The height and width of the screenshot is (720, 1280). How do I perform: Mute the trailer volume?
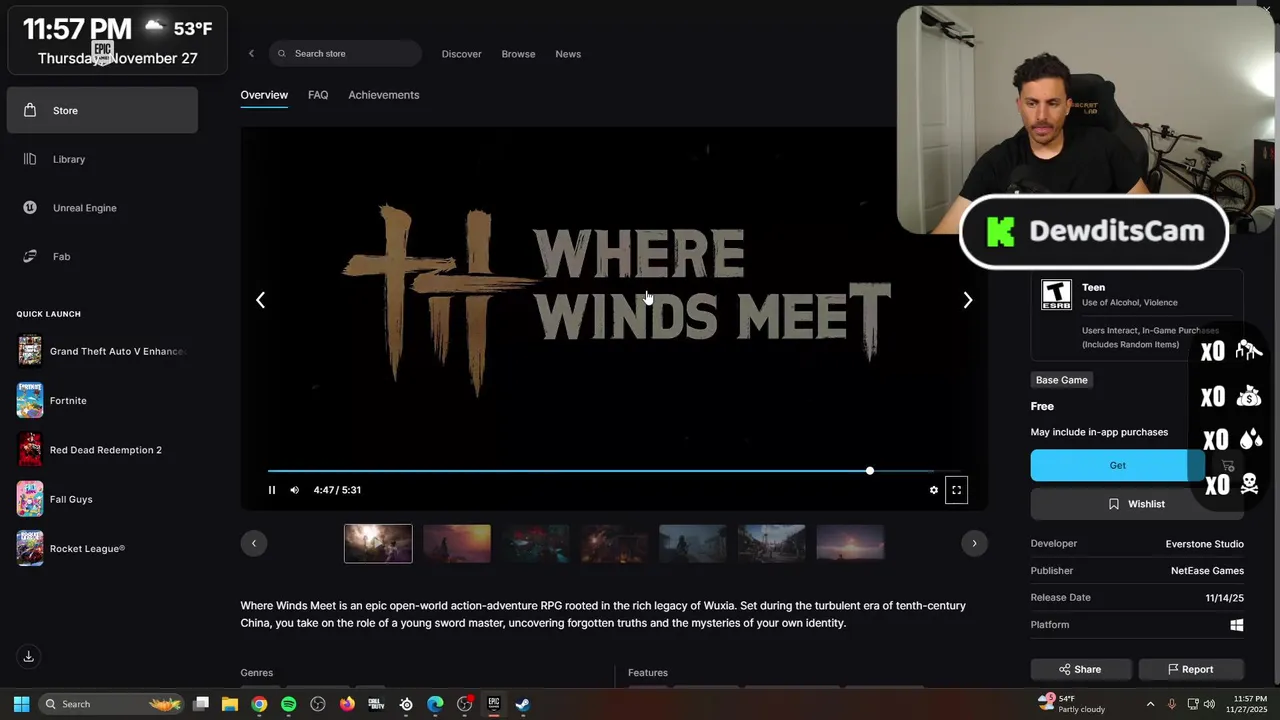pos(294,490)
